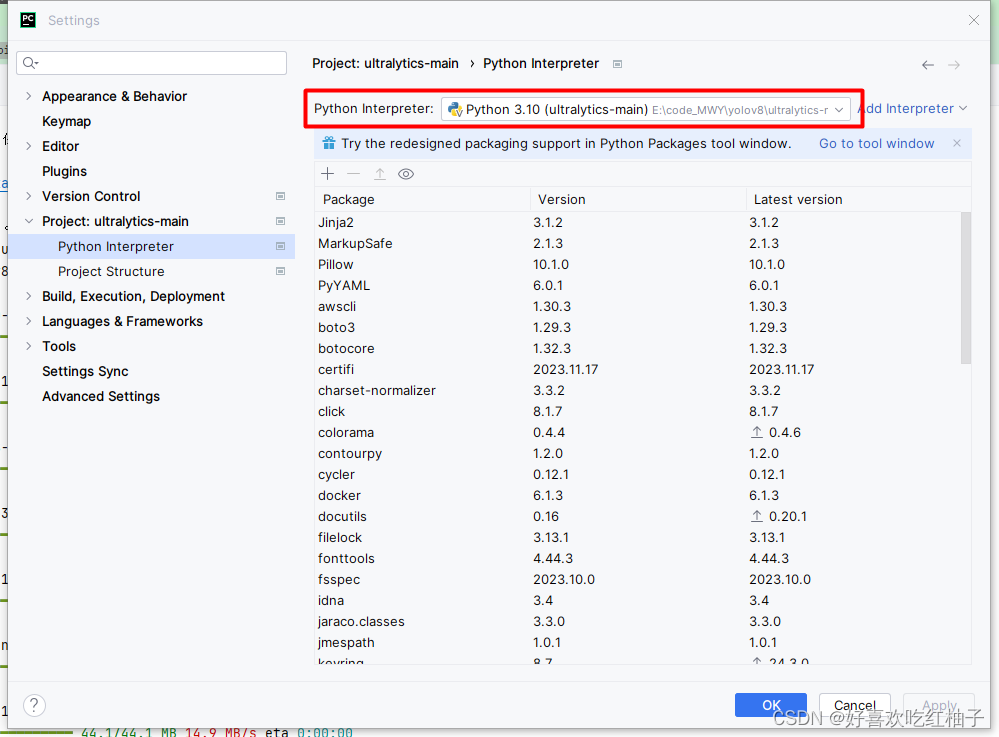The height and width of the screenshot is (737, 999).
Task: Expand Build, Execution, Deployment section
Action: point(28,296)
